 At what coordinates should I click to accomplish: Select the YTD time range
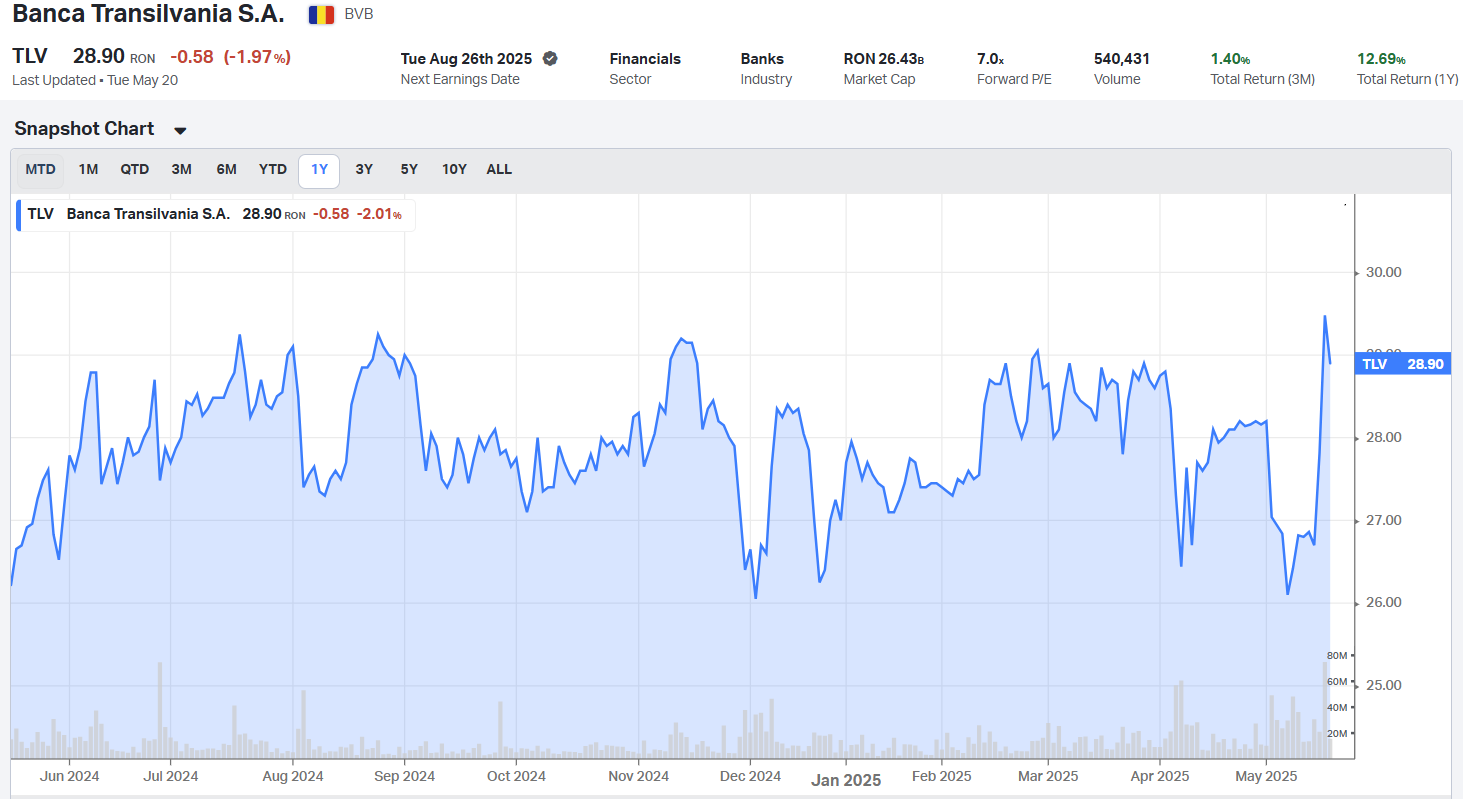[x=273, y=170]
